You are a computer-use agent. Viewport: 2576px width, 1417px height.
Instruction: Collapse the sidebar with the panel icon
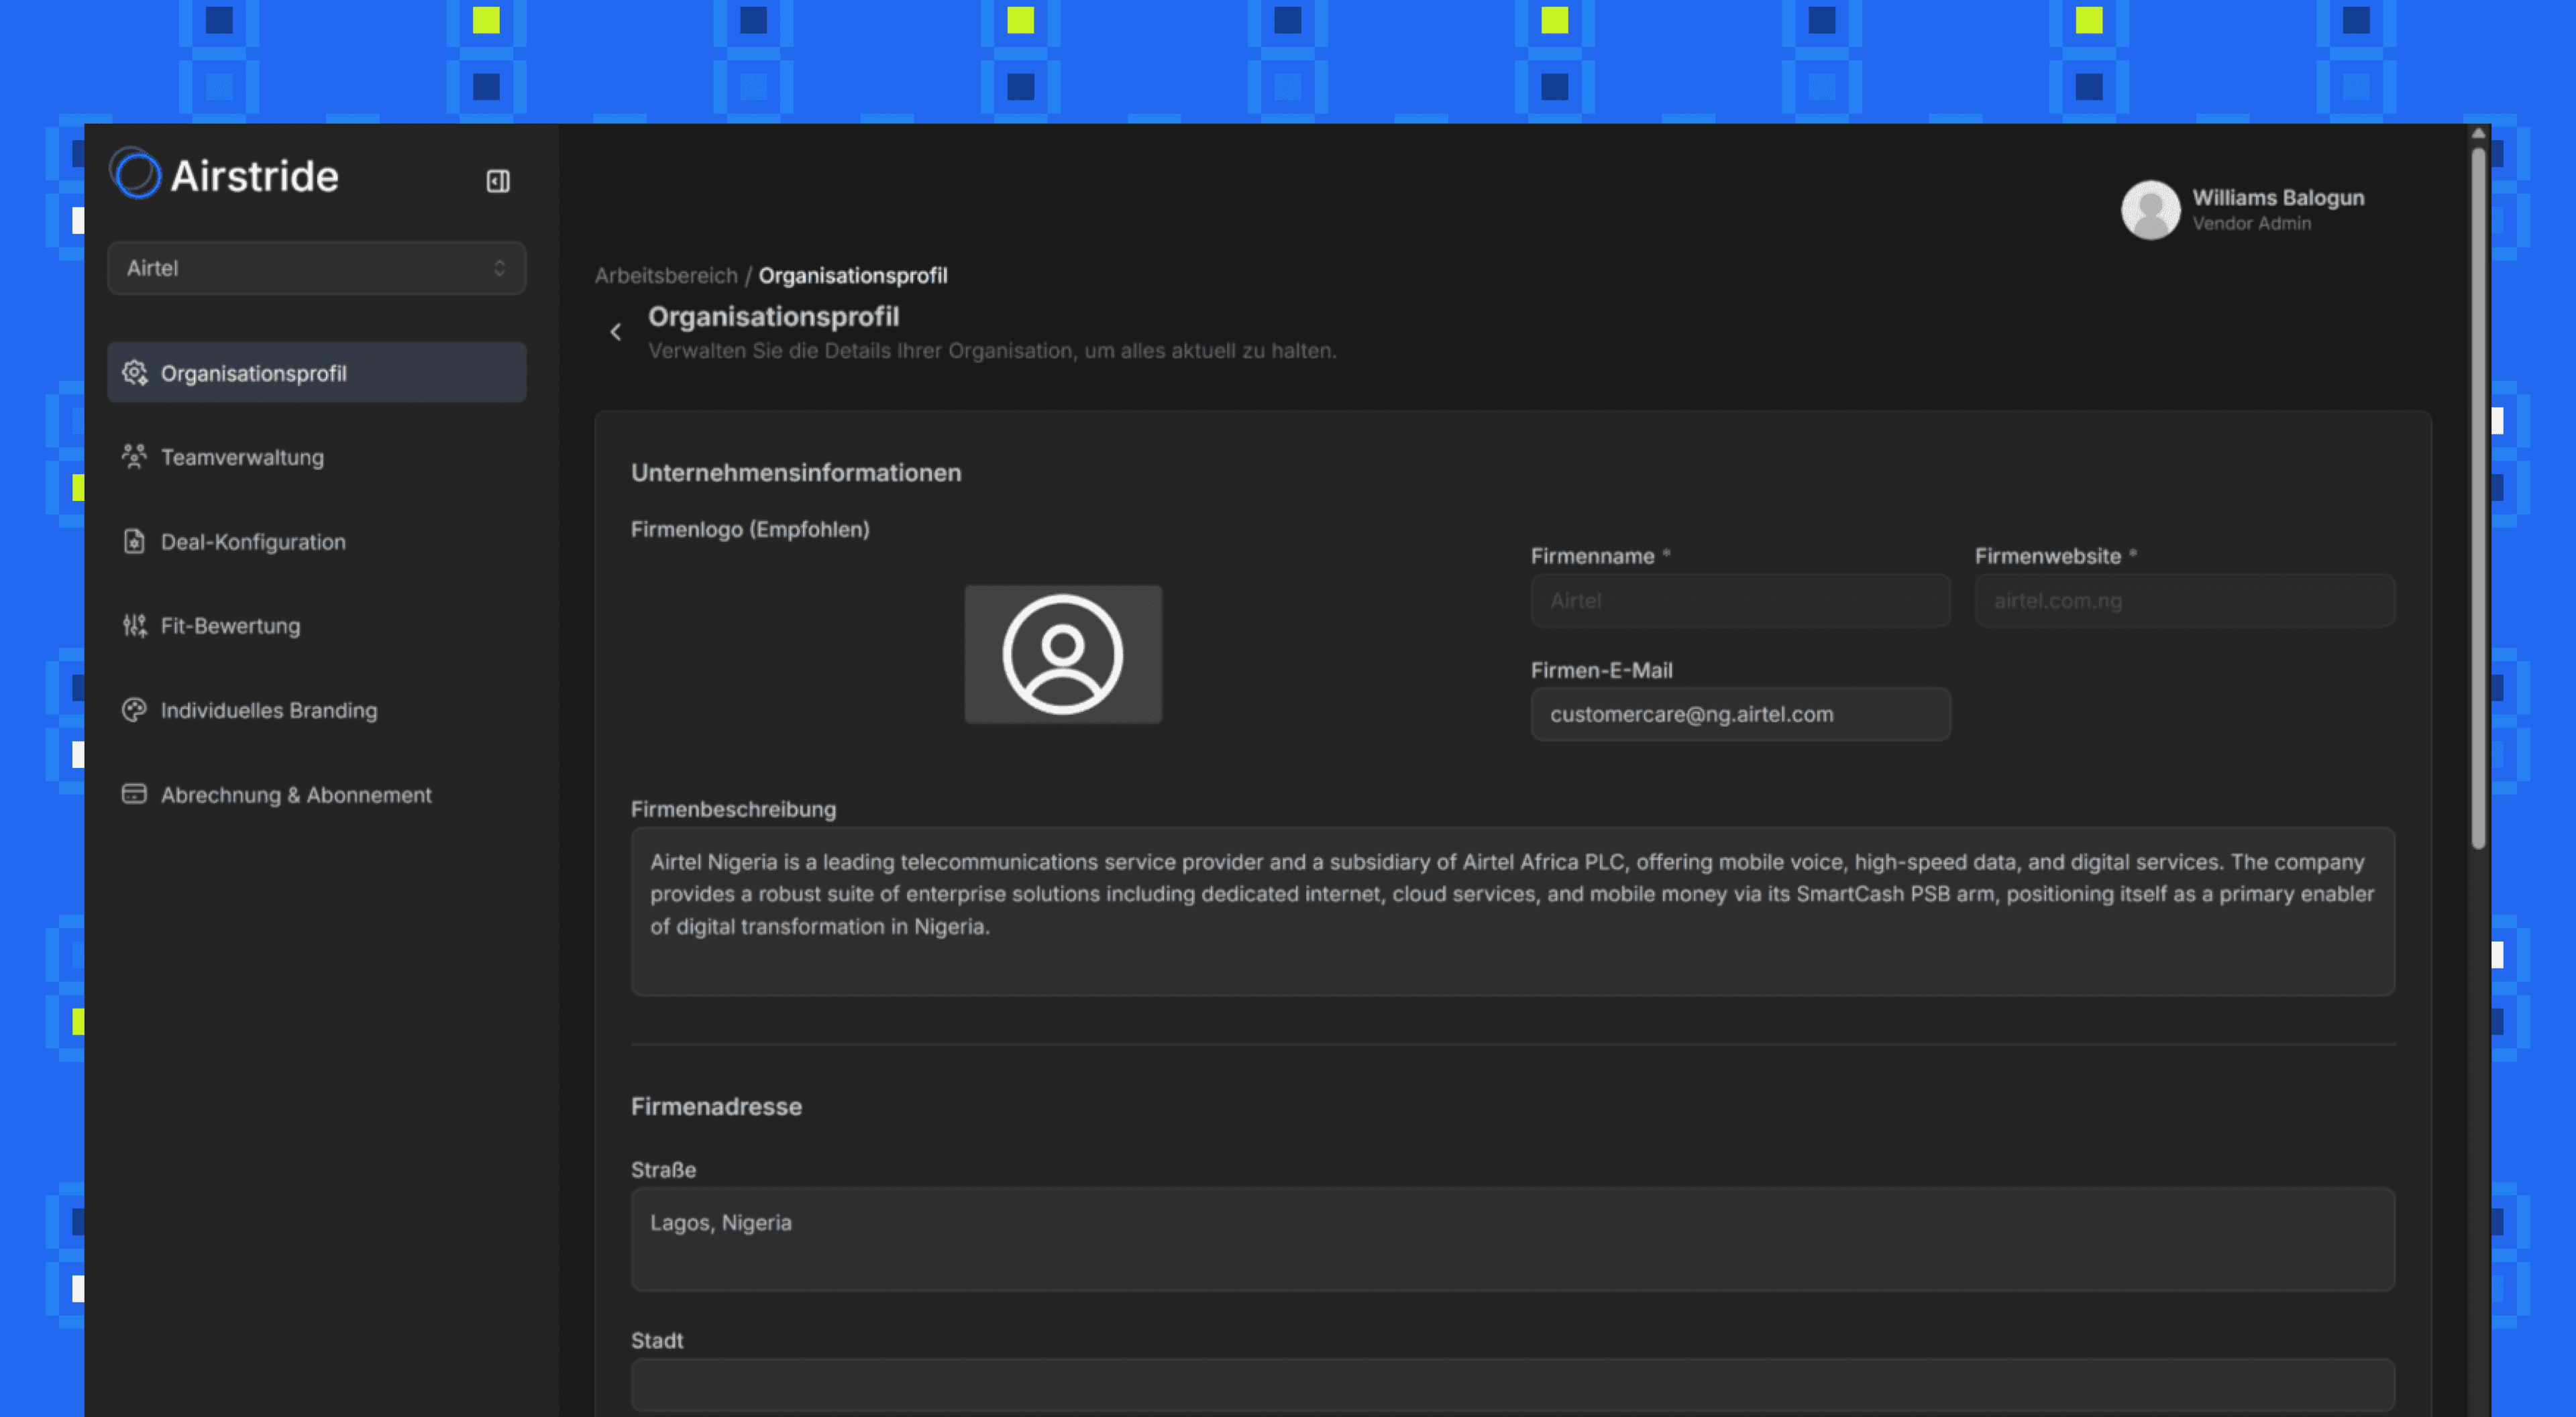pyautogui.click(x=498, y=181)
